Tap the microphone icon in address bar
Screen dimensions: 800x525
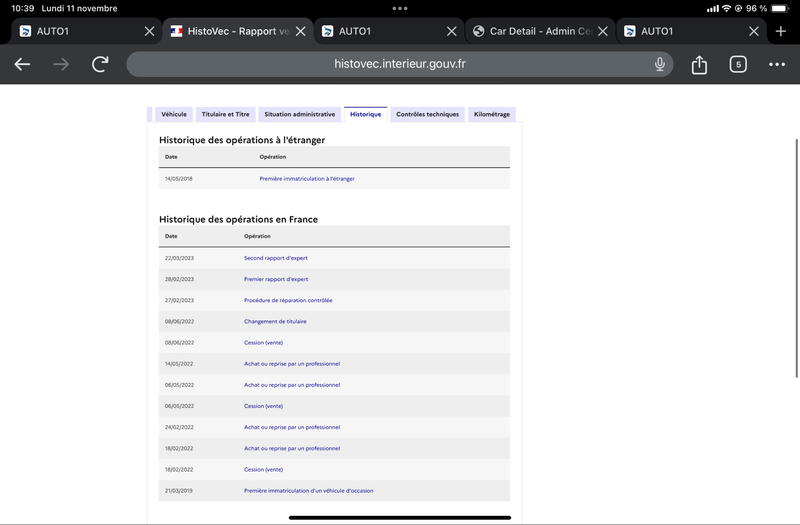(659, 64)
